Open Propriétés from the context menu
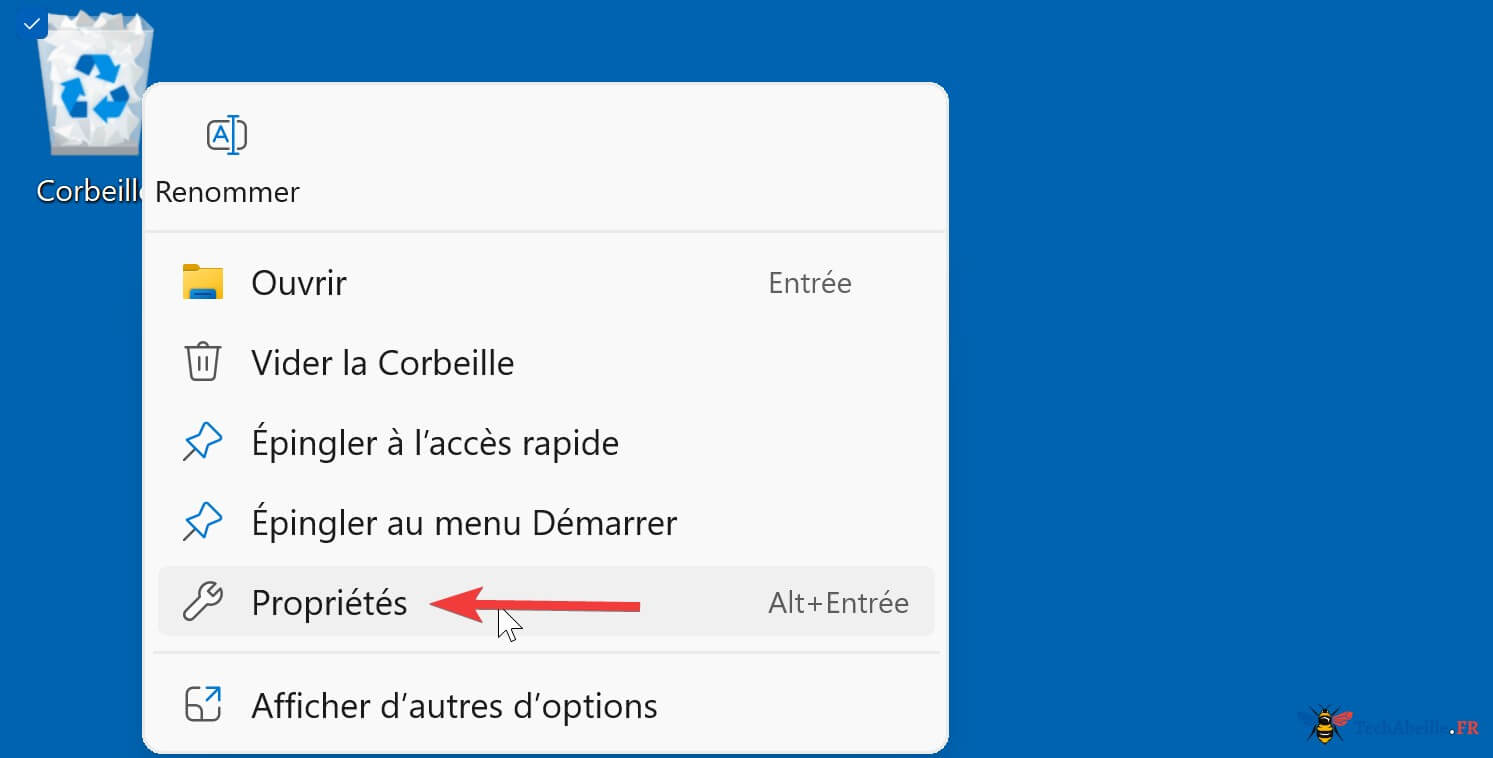 [546, 602]
